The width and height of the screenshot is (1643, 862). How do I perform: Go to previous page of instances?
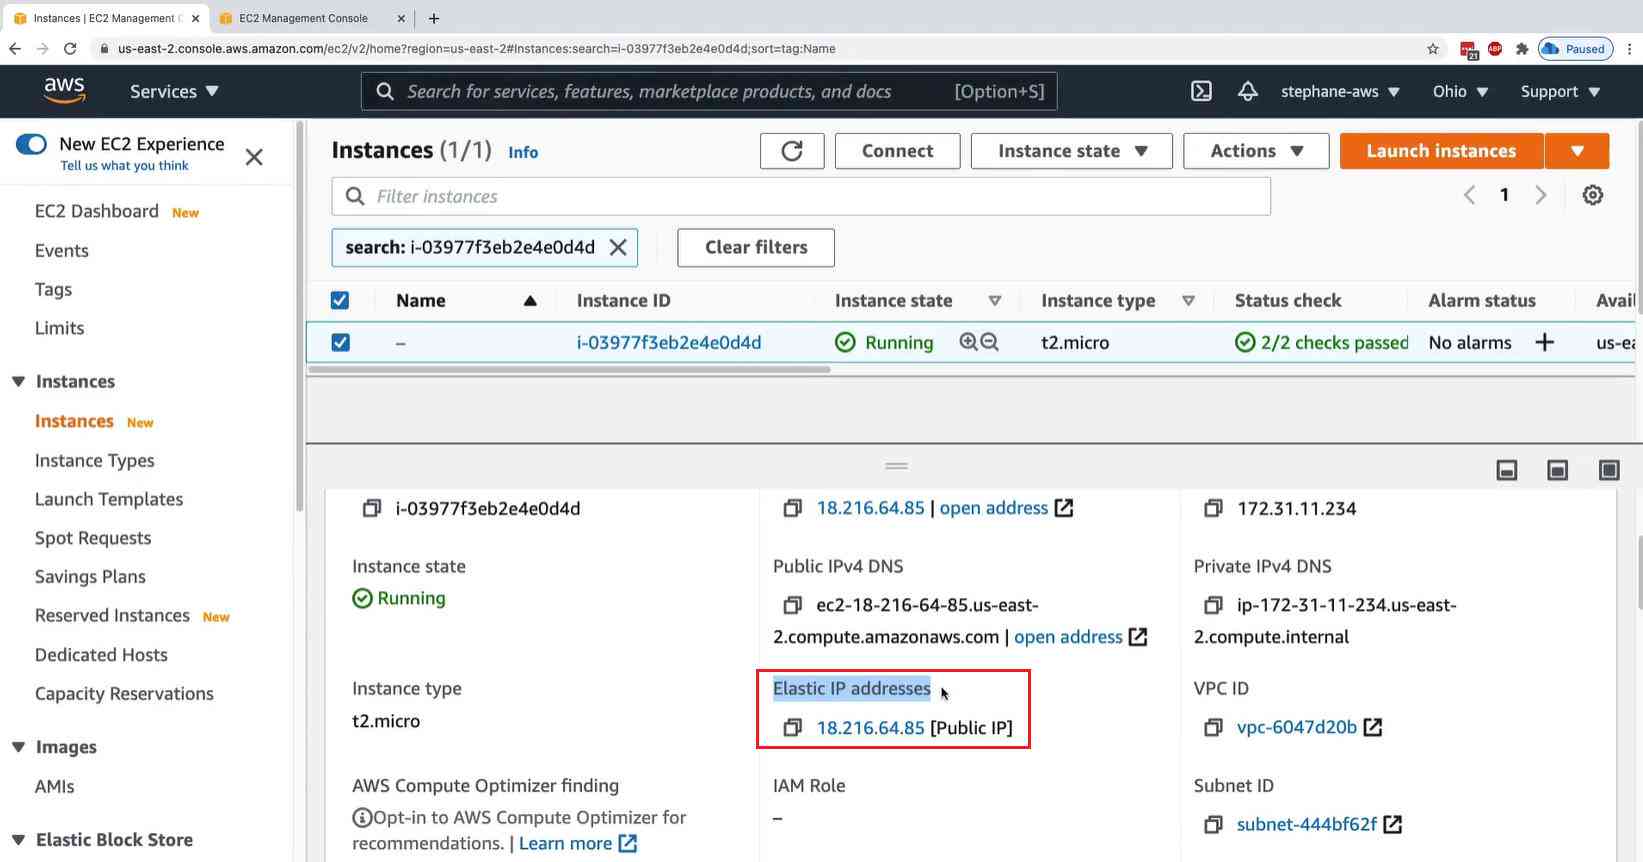pyautogui.click(x=1469, y=195)
